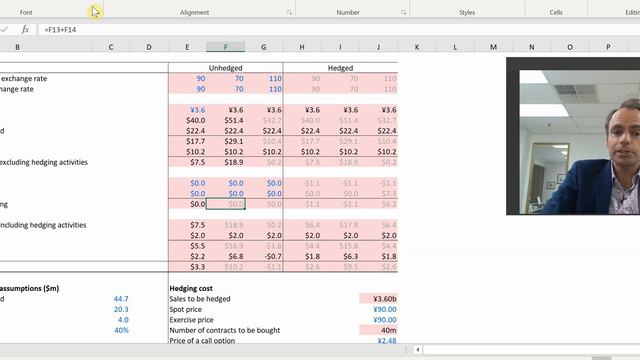Select column K header
The height and width of the screenshot is (360, 640).
[x=417, y=47]
